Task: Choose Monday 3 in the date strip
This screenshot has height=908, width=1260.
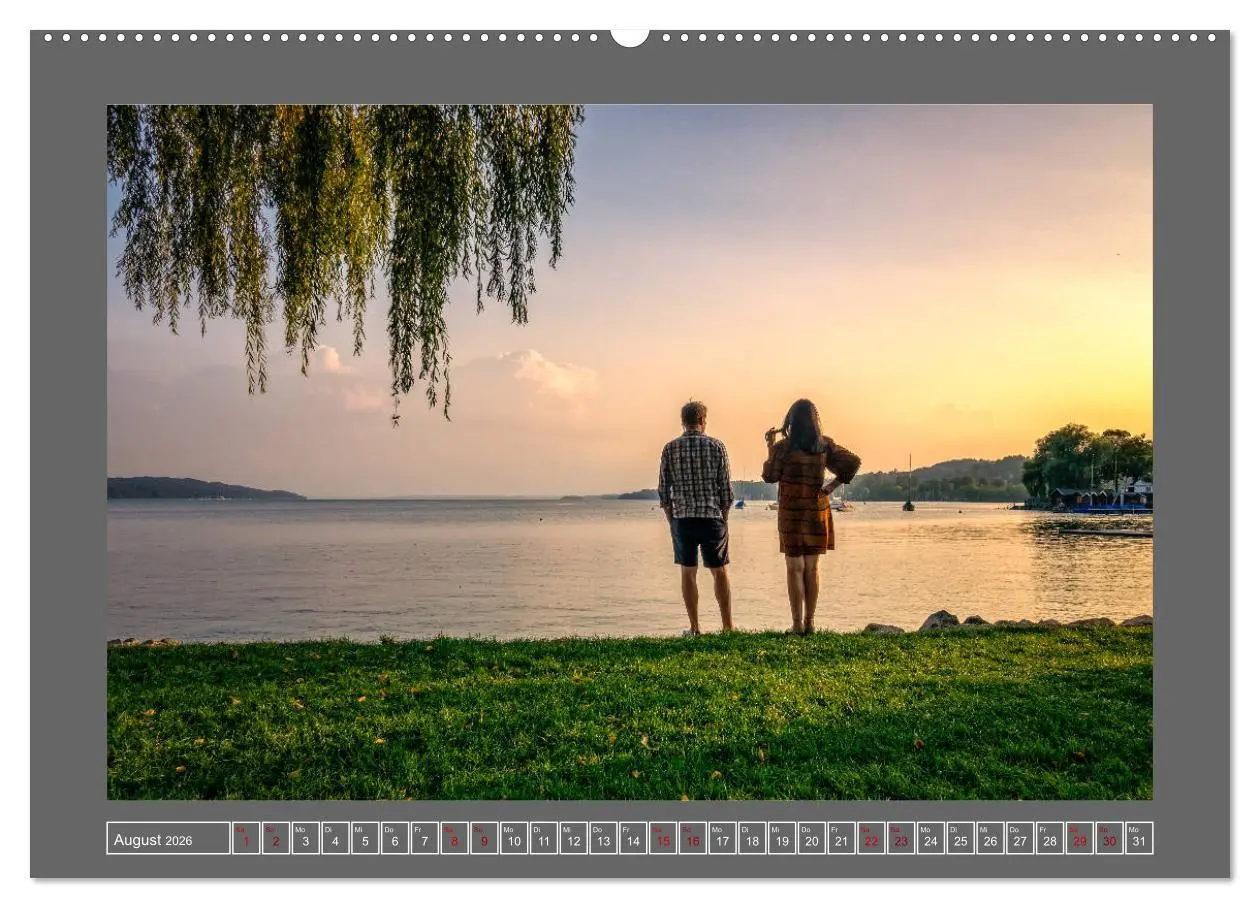Action: [306, 838]
